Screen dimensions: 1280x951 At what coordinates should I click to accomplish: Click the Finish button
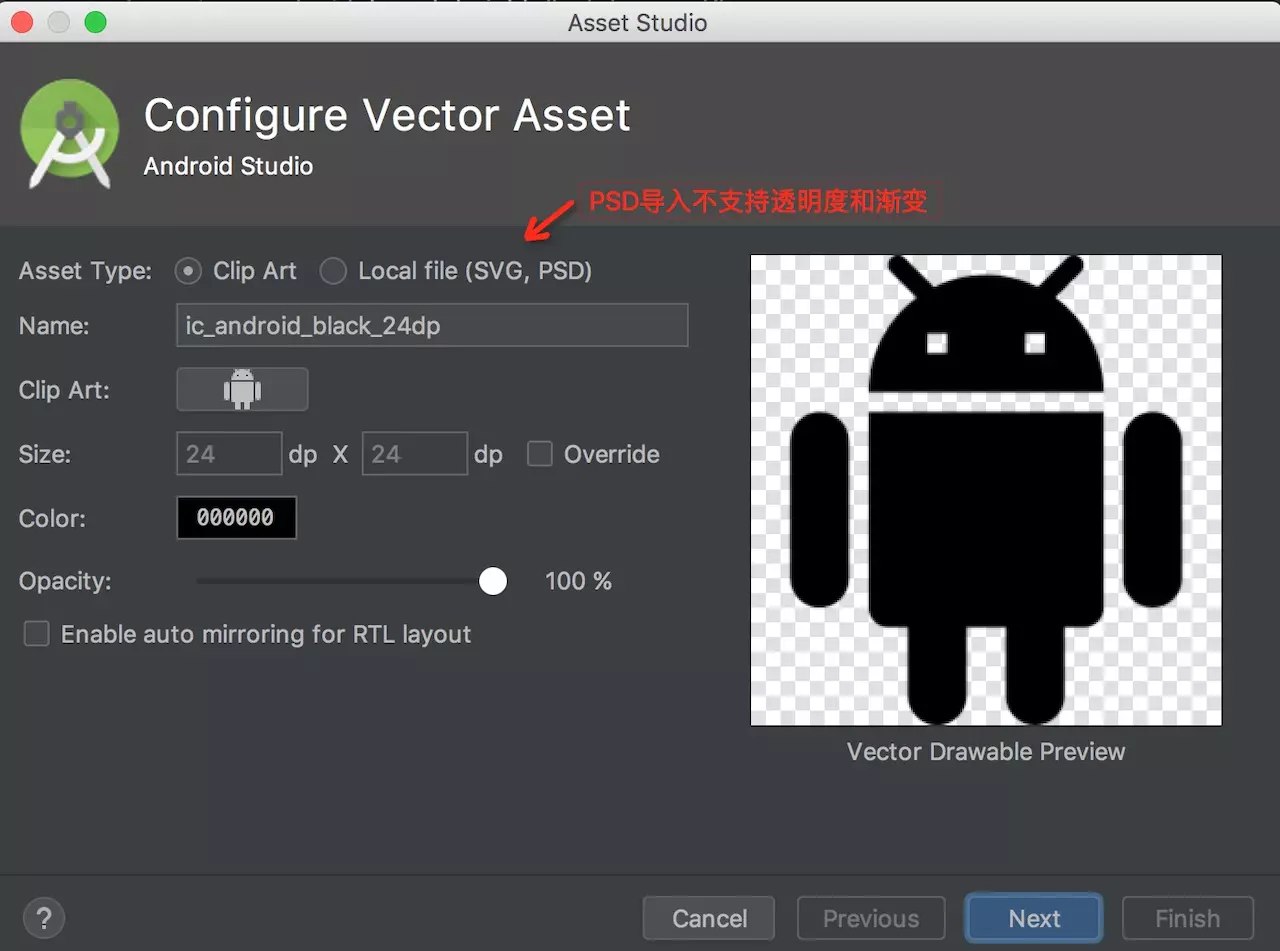(x=1188, y=918)
